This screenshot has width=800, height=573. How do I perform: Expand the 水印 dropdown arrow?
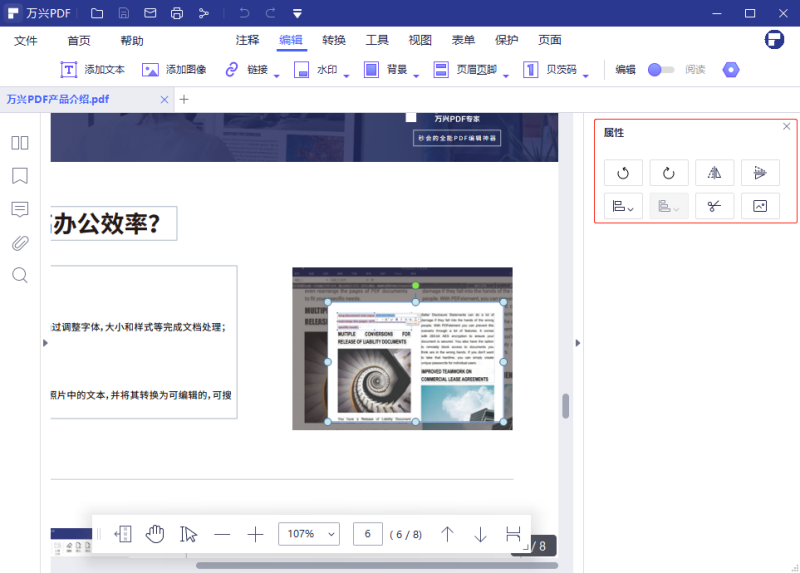click(346, 76)
